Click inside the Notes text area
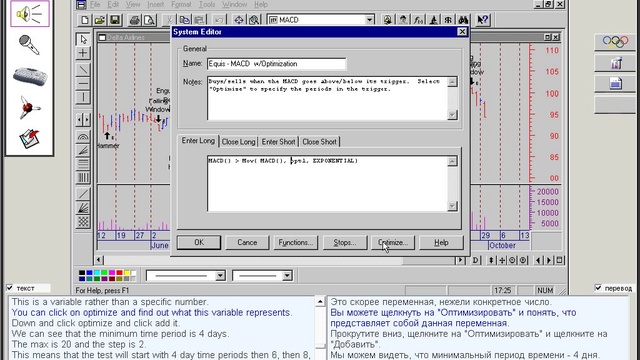The image size is (640, 360). [x=327, y=98]
